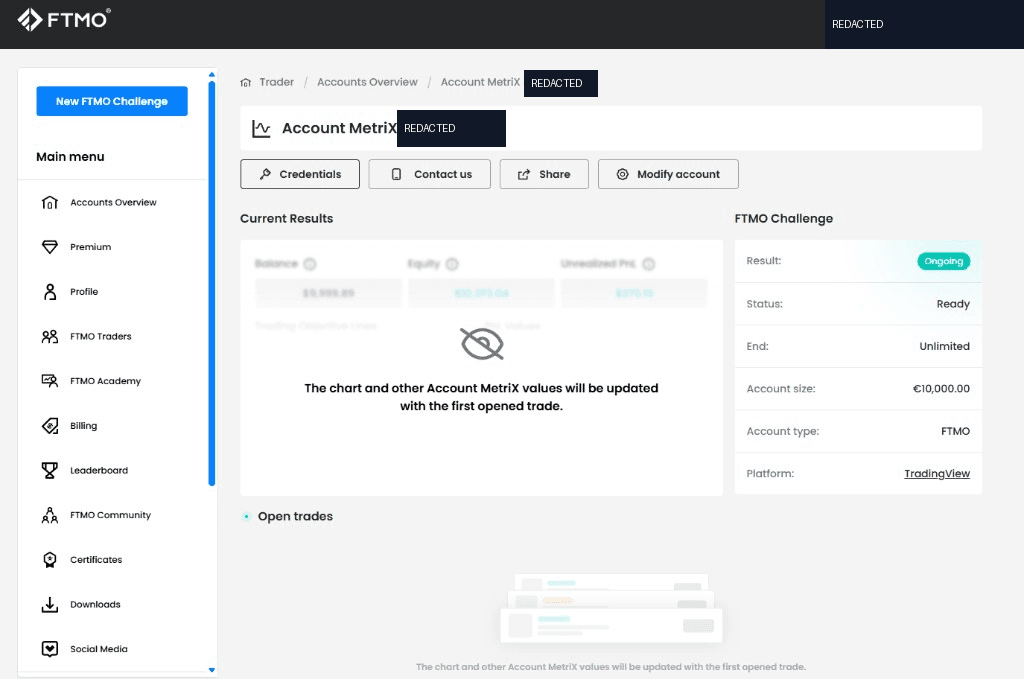This screenshot has width=1024, height=679.
Task: Click the Premium diamond icon
Action: point(50,247)
